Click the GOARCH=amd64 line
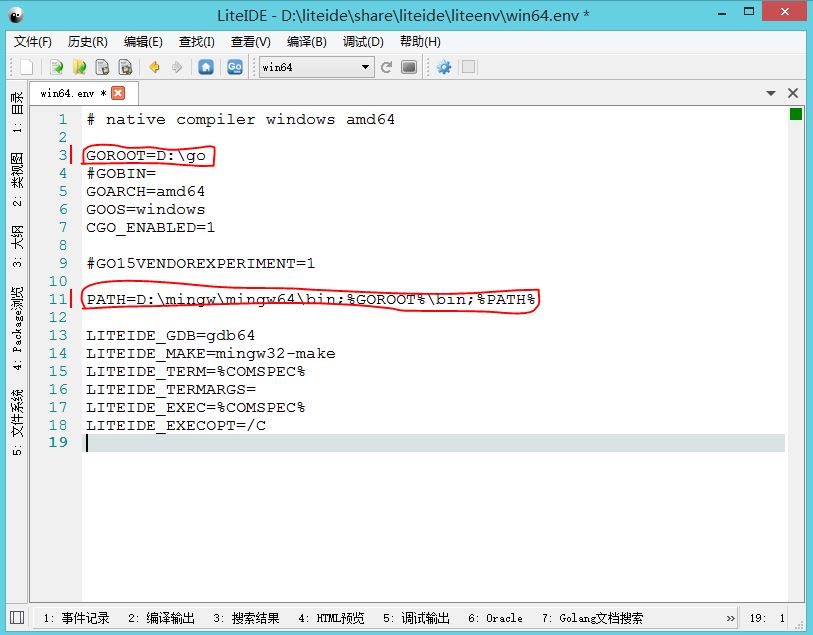 [x=145, y=191]
